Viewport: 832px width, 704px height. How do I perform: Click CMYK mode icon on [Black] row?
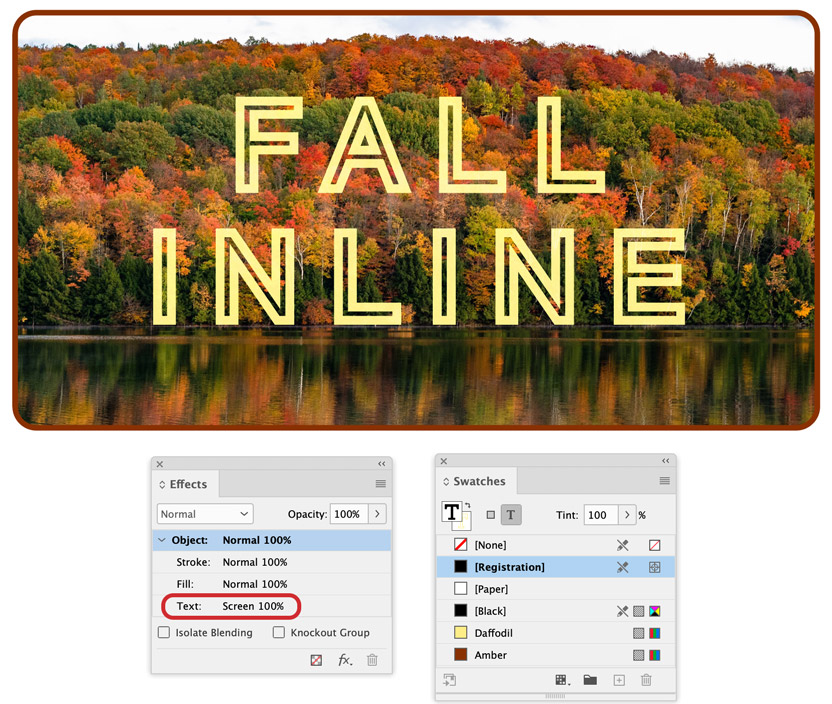point(655,611)
